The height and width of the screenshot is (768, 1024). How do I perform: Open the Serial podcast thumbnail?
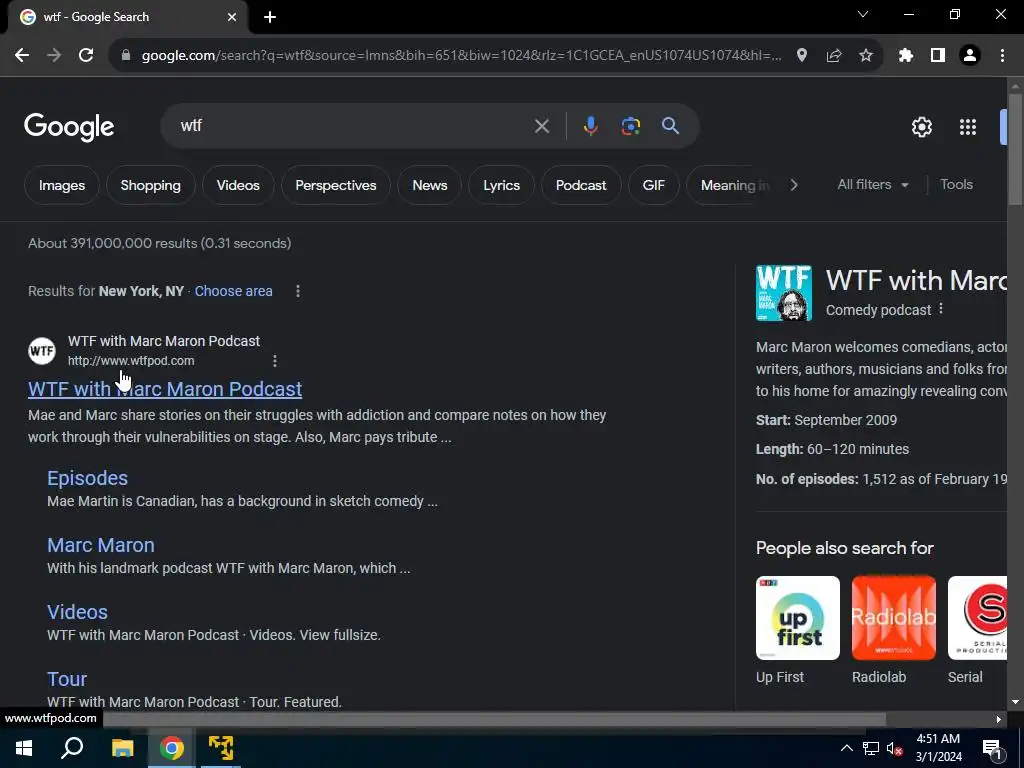pos(977,618)
